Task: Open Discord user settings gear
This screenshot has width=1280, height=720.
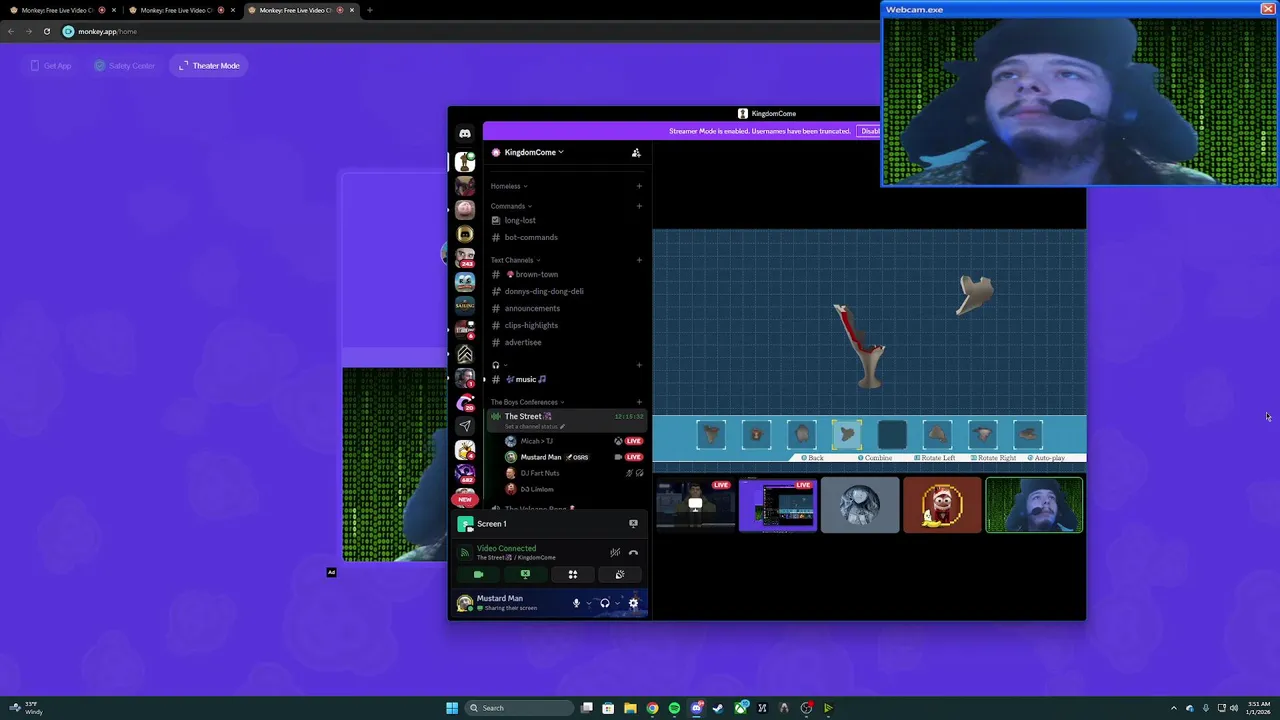Action: click(633, 603)
